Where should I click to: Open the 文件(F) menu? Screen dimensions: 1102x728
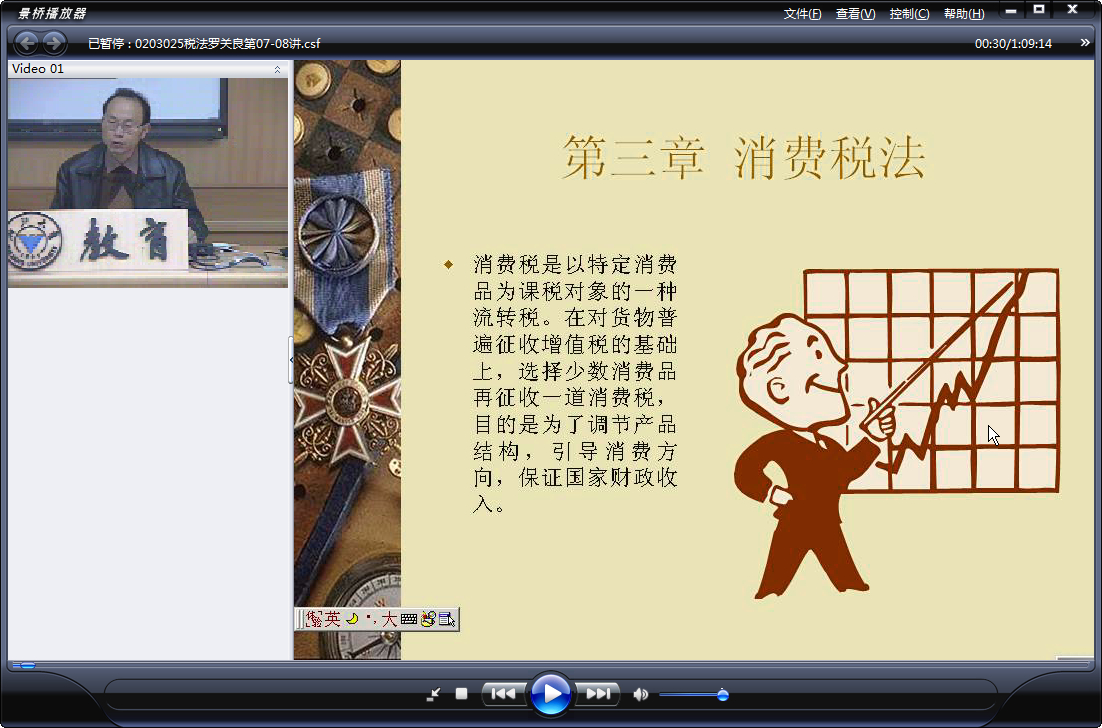pos(803,13)
